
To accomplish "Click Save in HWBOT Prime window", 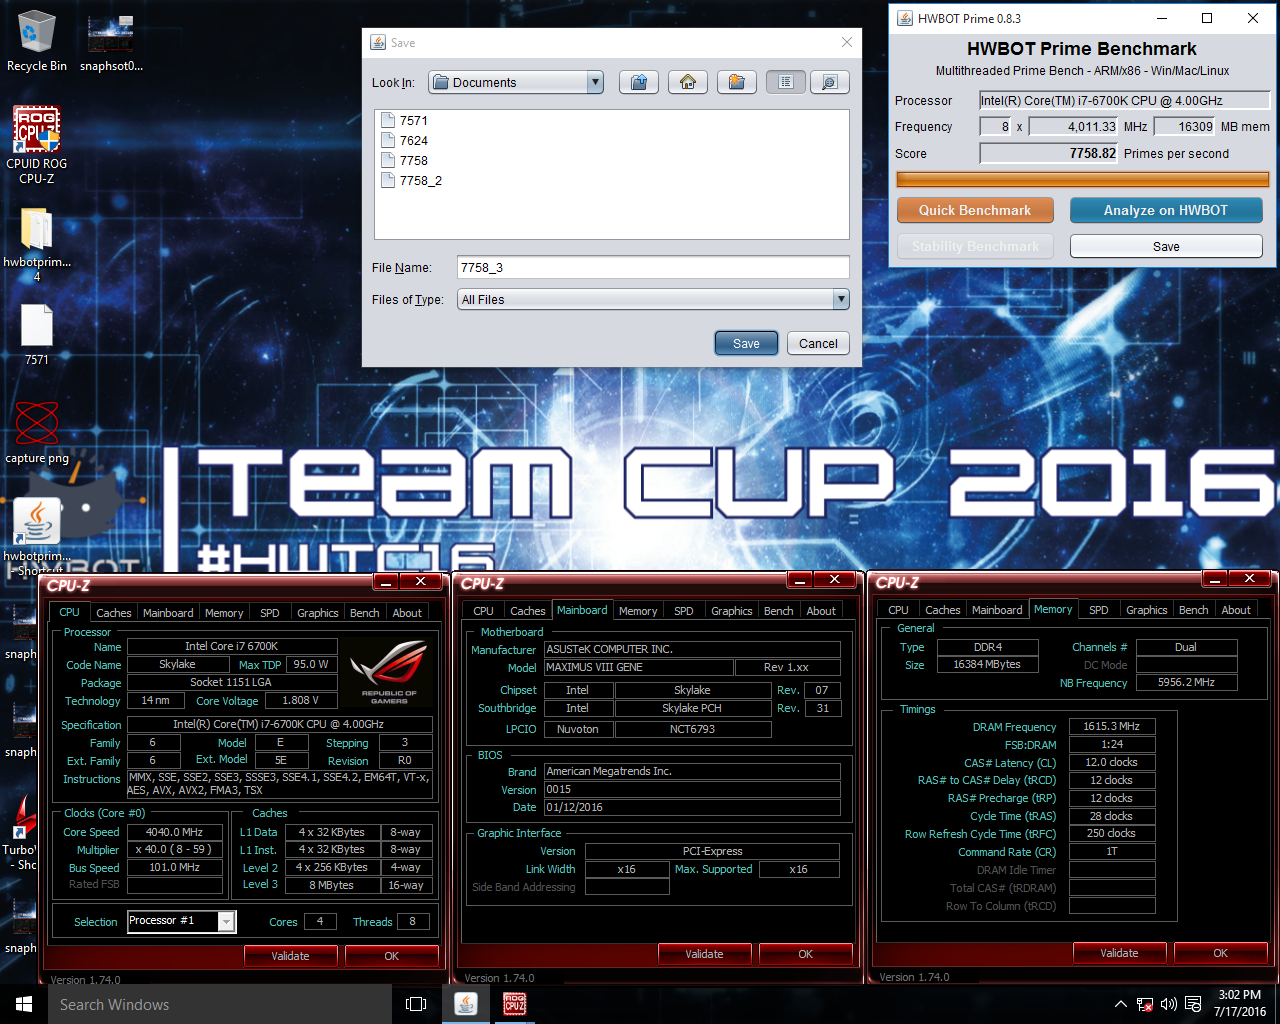I will (x=1166, y=246).
